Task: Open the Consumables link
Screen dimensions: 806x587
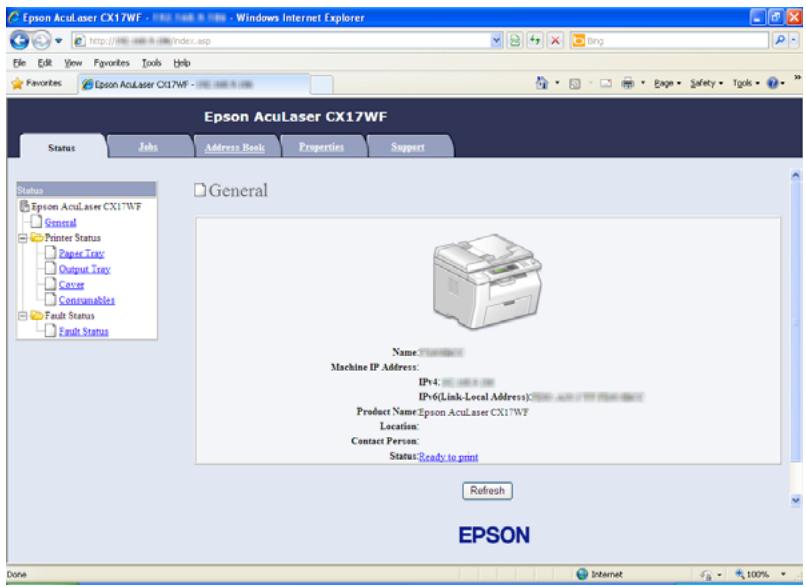Action: click(87, 300)
